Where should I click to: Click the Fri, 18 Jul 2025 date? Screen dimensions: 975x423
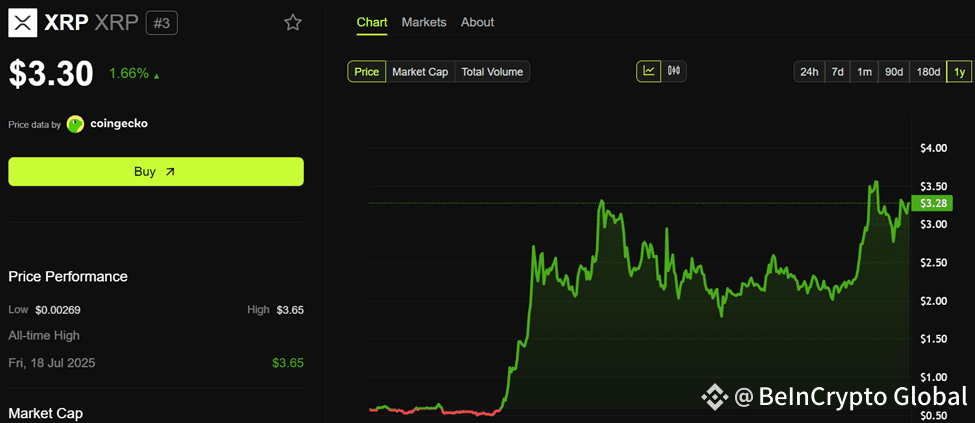click(52, 363)
